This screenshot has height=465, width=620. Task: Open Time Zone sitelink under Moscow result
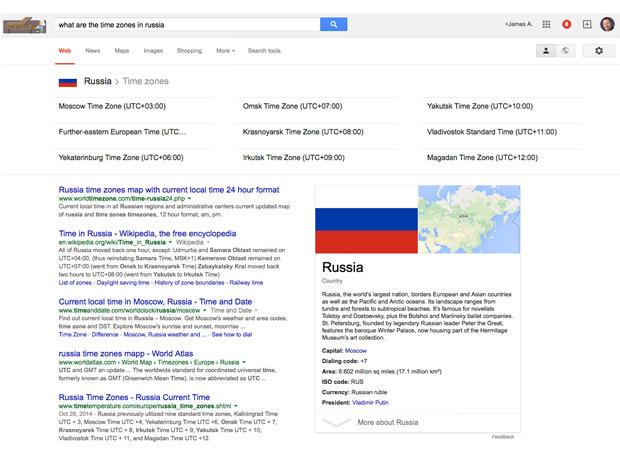[x=73, y=335]
